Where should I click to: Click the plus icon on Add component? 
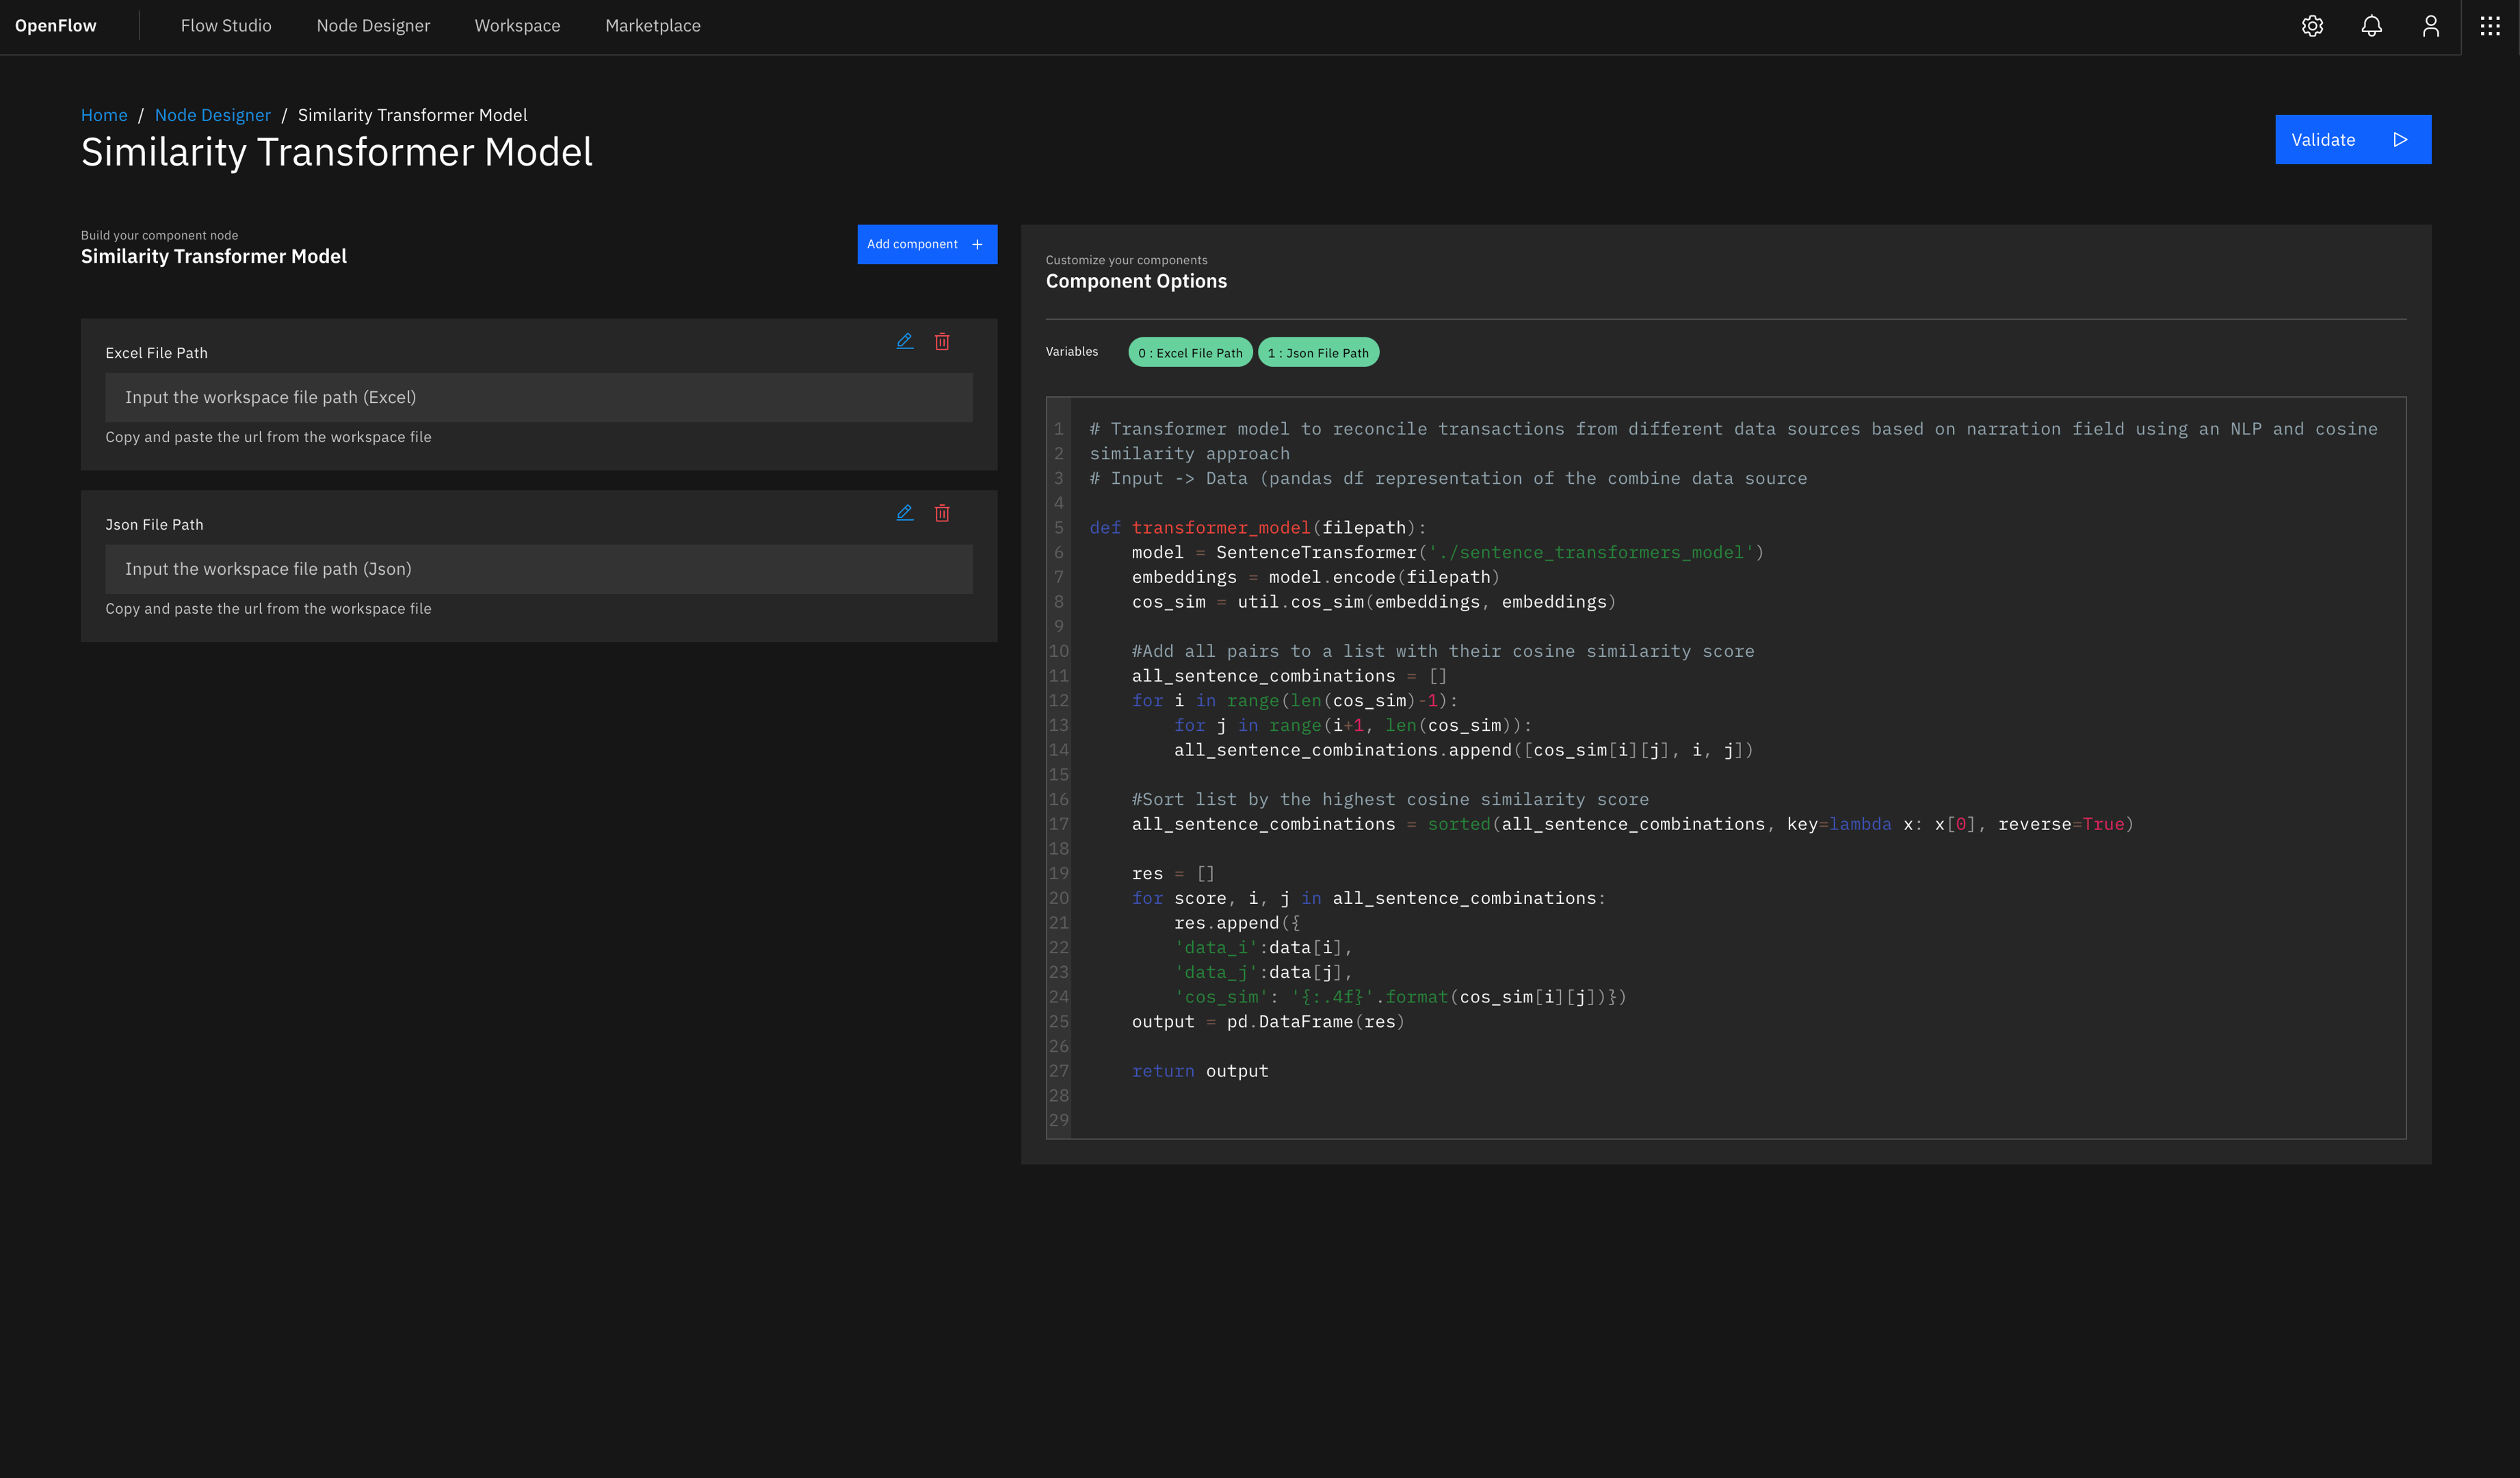click(x=977, y=244)
